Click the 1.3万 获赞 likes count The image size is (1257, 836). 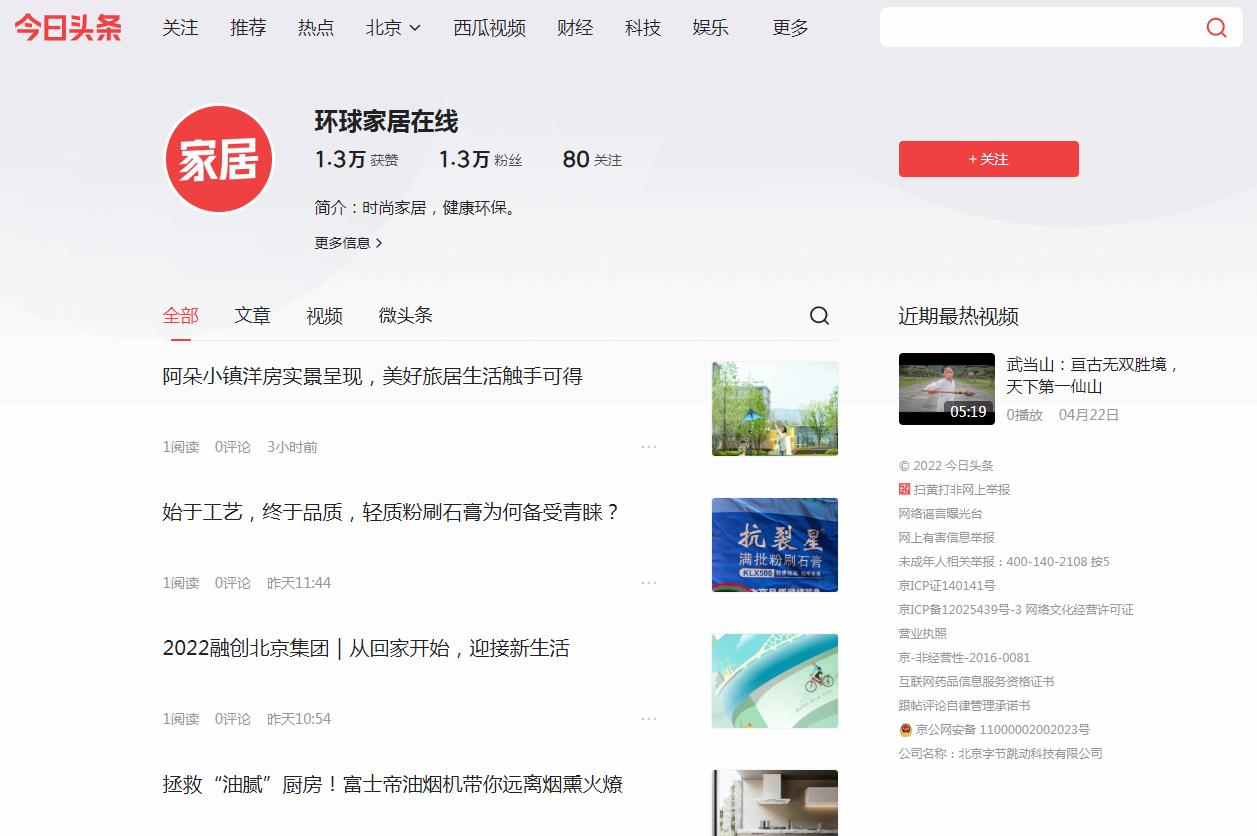tap(356, 159)
